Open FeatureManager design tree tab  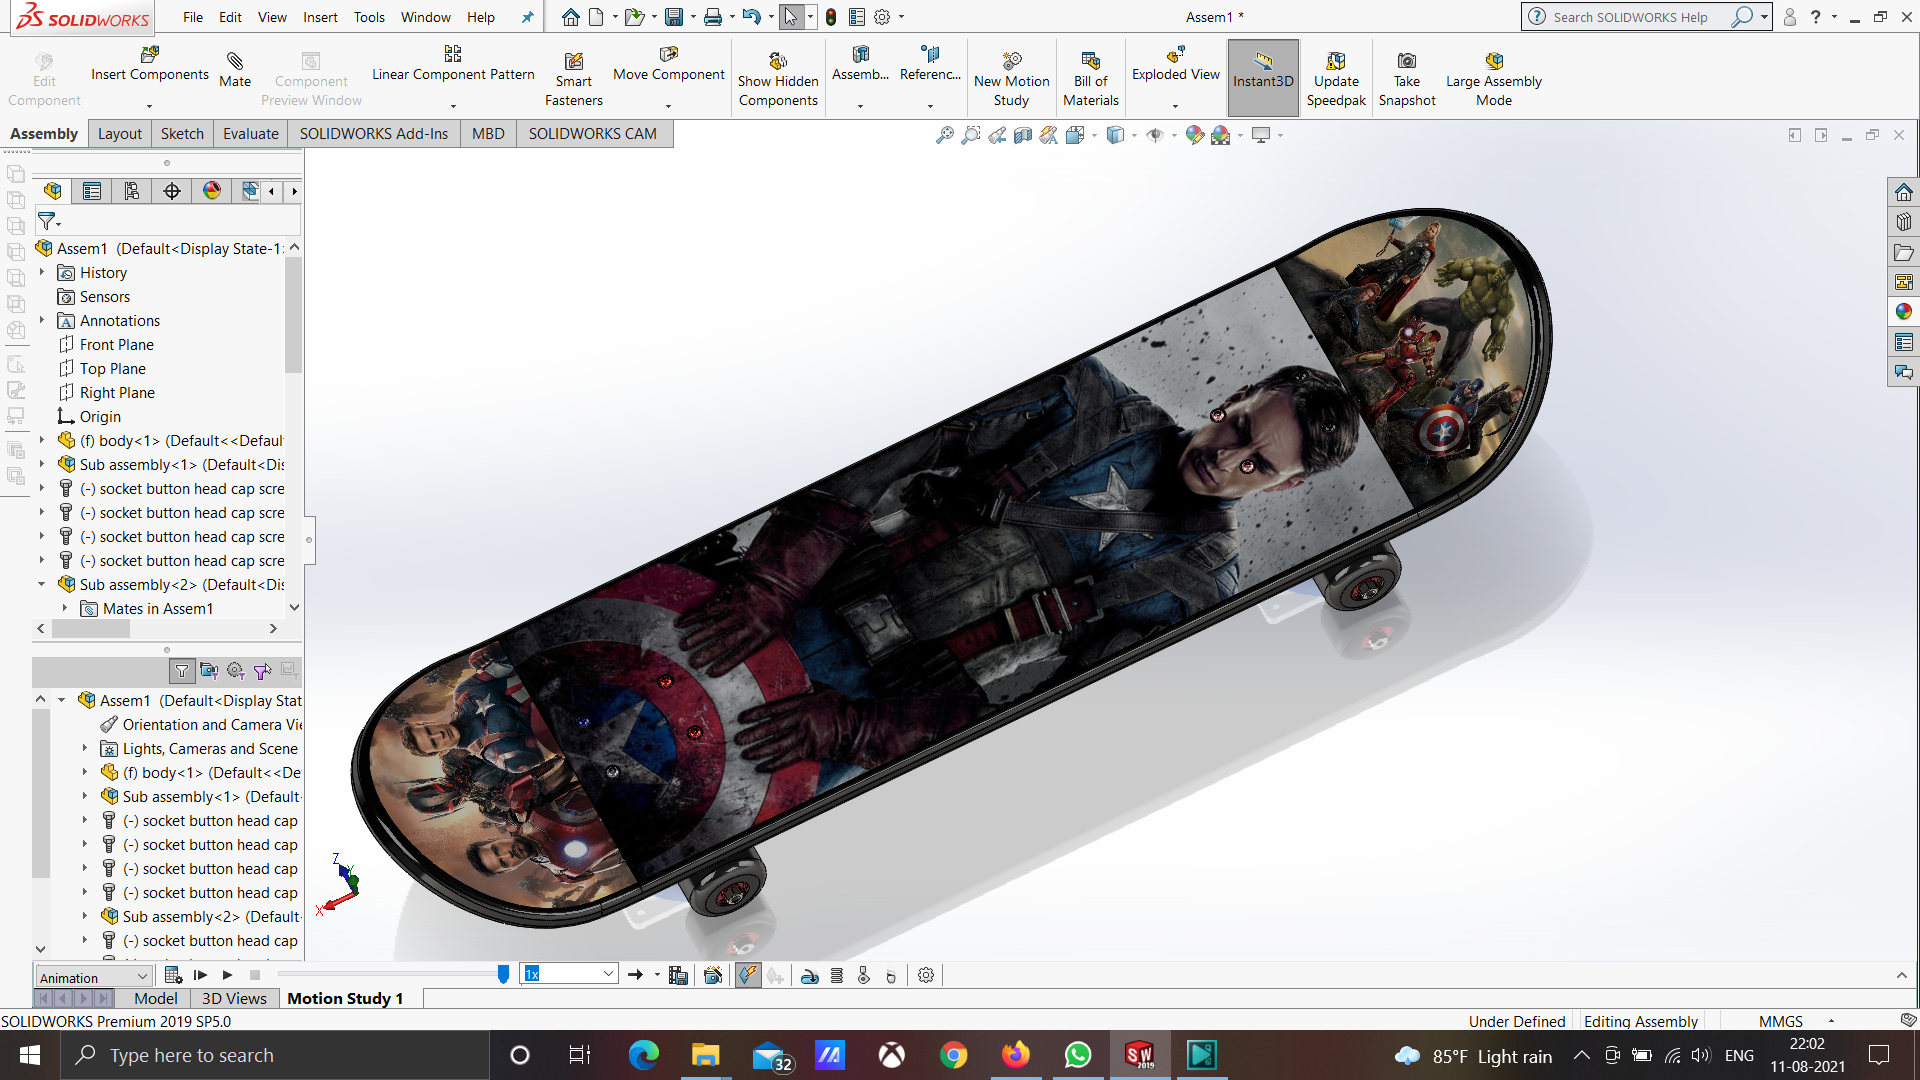[x=53, y=191]
